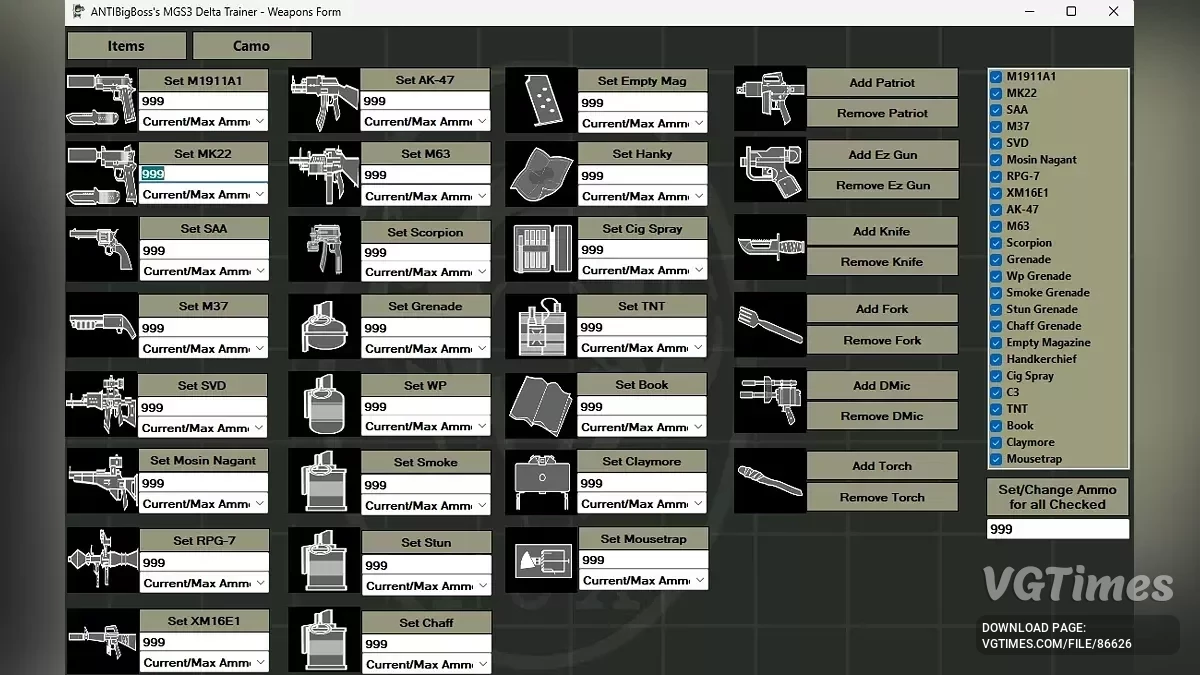
Task: Click the Torch weapon icon
Action: pos(769,481)
